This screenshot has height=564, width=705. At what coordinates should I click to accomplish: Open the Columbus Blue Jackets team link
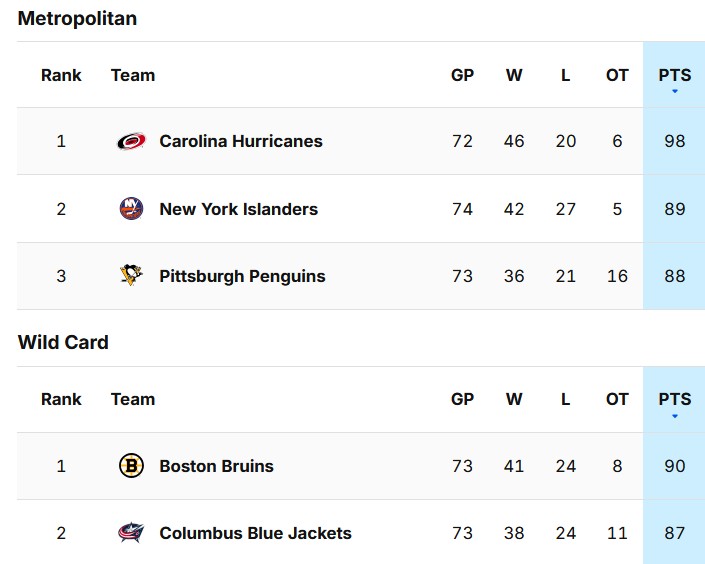tap(255, 533)
